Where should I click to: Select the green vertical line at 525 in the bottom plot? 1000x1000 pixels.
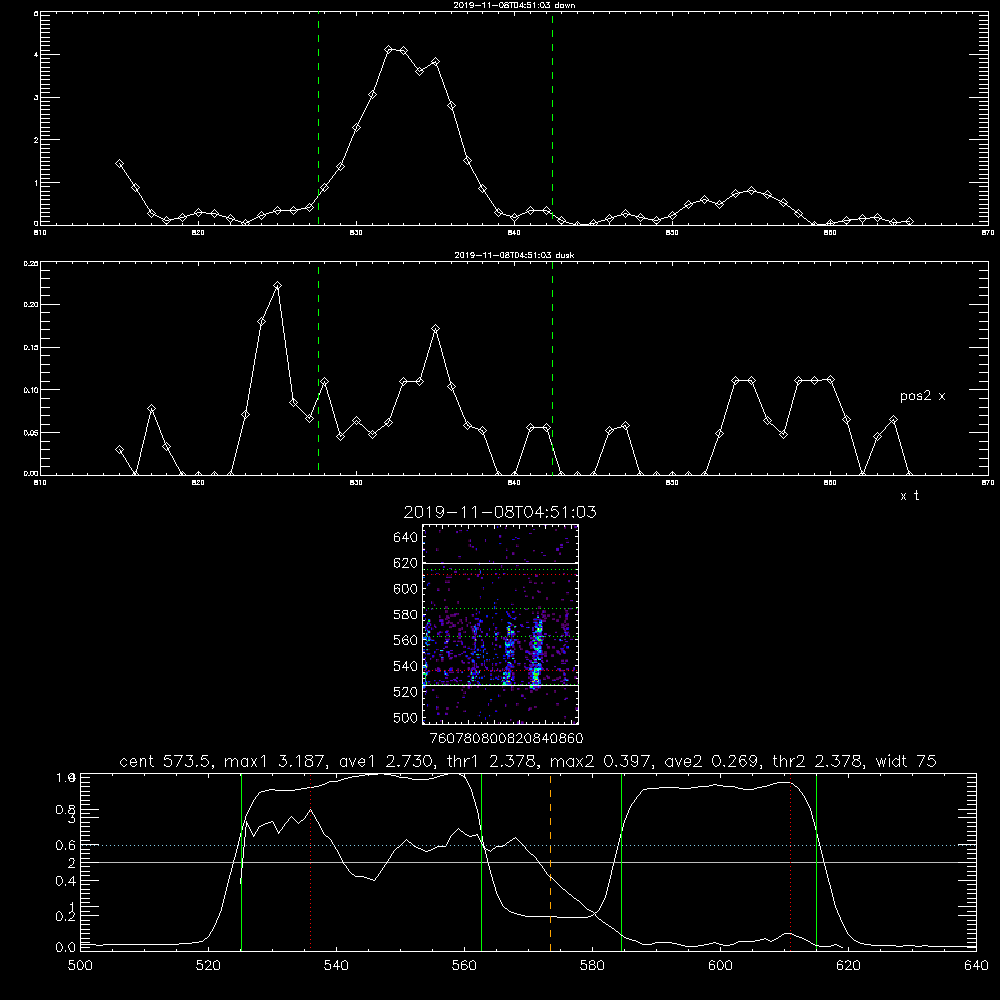pos(241,862)
